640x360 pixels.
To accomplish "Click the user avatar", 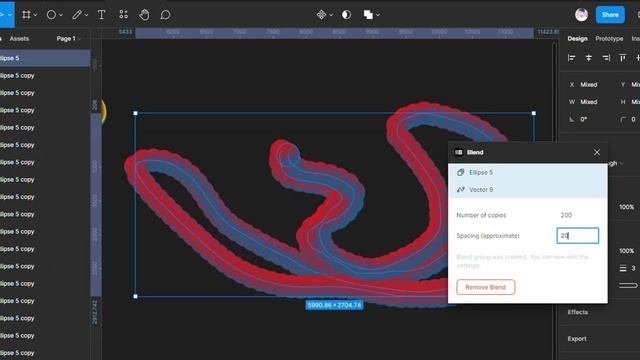I will pyautogui.click(x=582, y=15).
